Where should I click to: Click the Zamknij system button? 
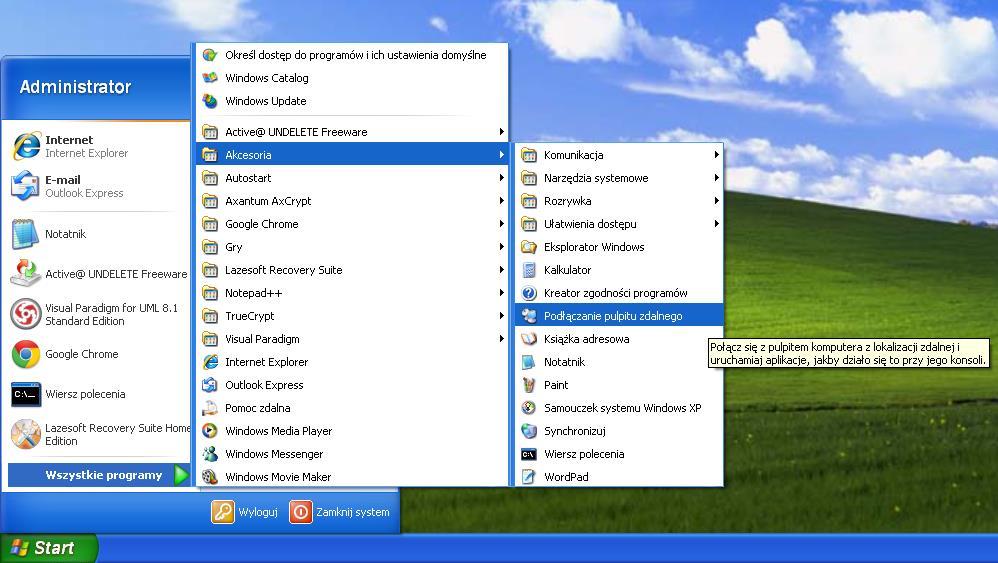[x=339, y=511]
